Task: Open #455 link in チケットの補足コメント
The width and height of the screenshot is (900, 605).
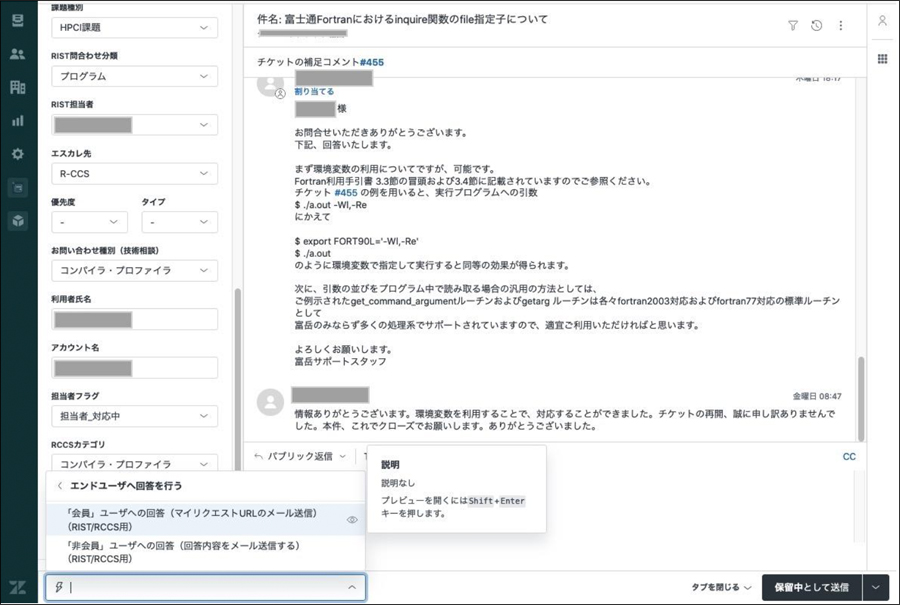Action: [x=372, y=62]
